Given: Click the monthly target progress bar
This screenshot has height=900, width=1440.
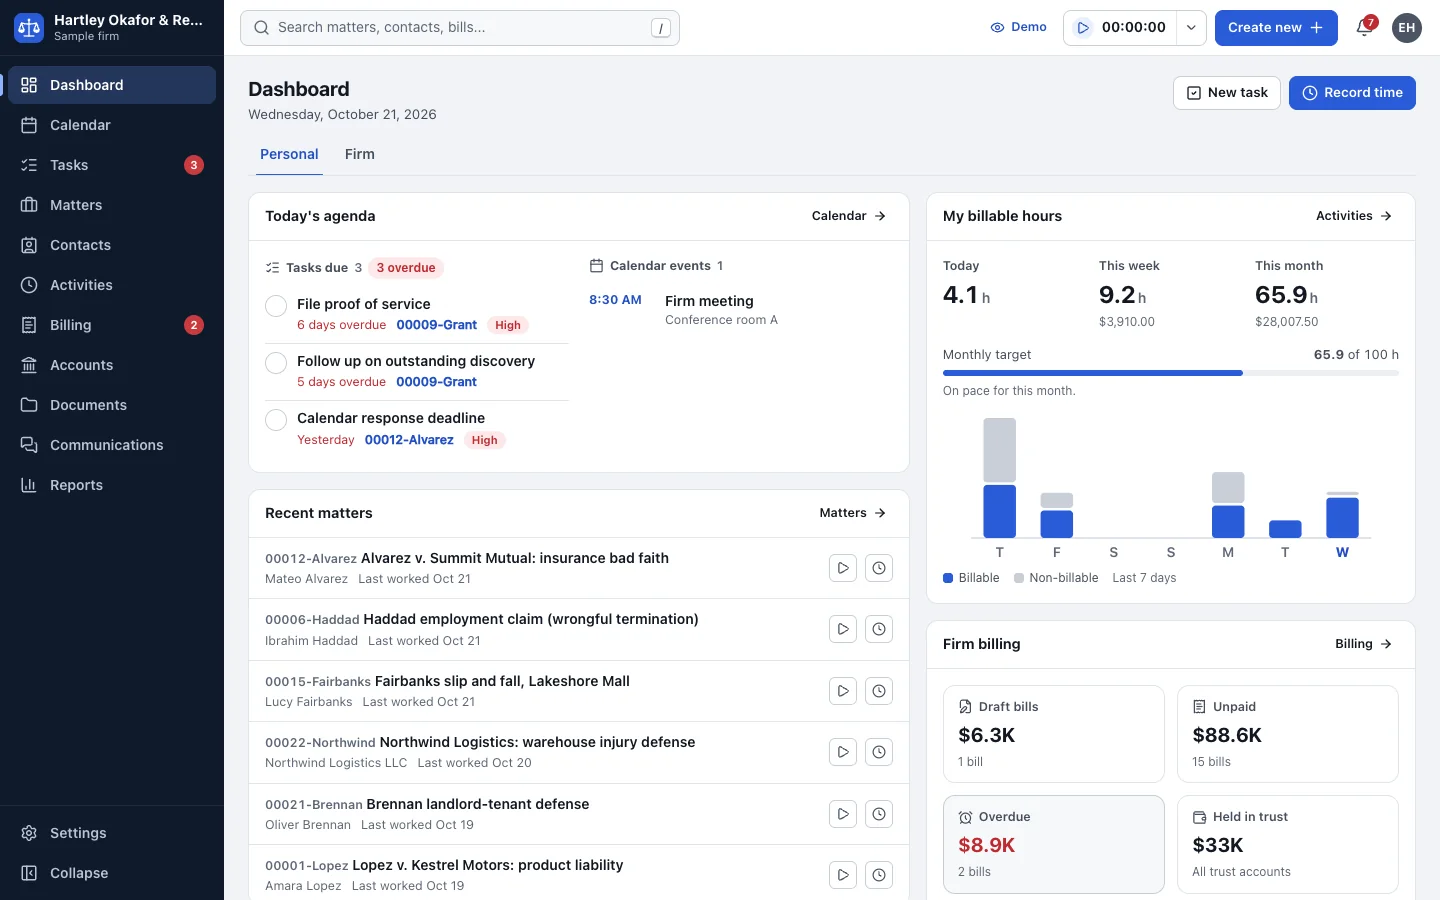Looking at the screenshot, I should coord(1171,373).
